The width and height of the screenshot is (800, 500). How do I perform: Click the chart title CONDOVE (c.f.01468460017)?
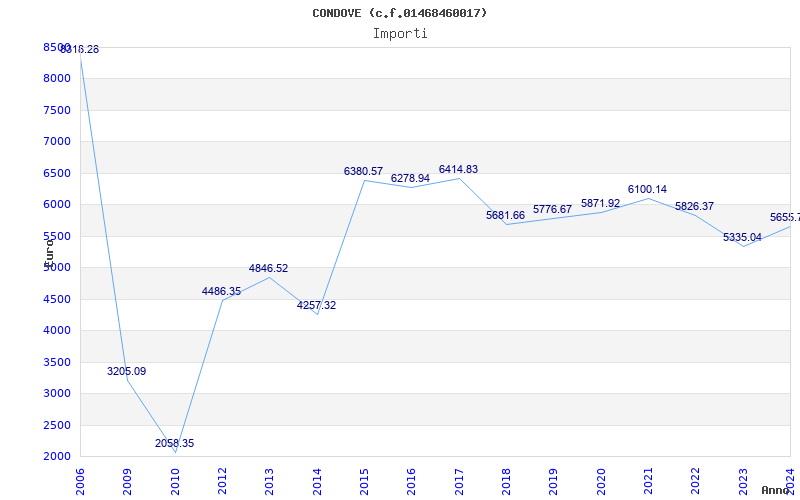(399, 13)
